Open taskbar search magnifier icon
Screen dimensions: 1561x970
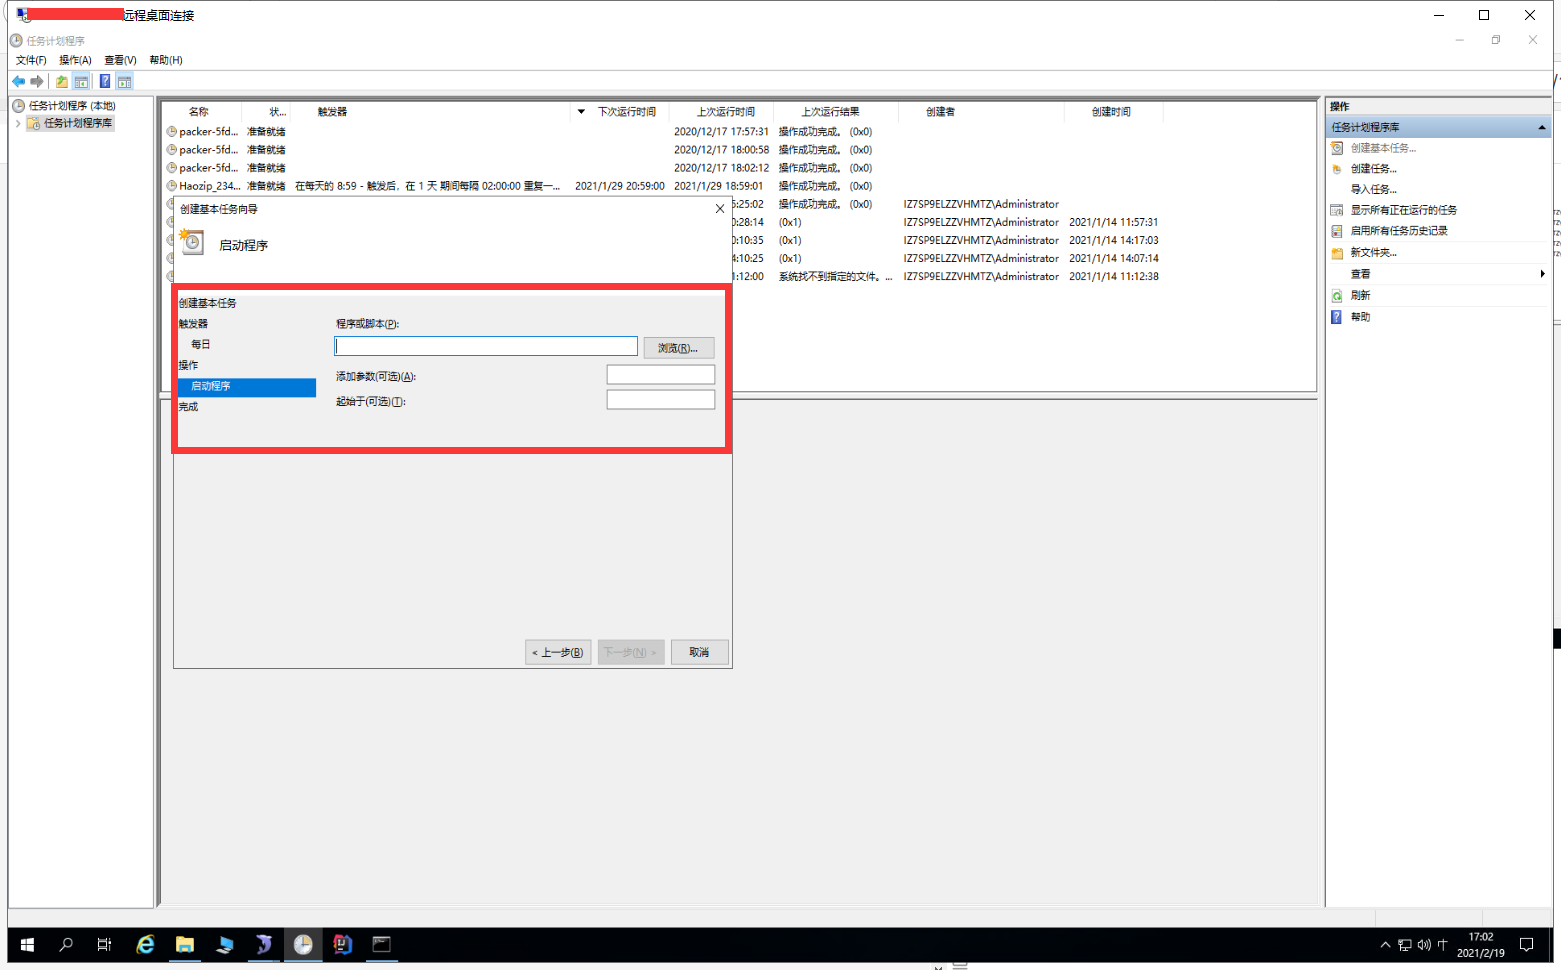pyautogui.click(x=66, y=944)
